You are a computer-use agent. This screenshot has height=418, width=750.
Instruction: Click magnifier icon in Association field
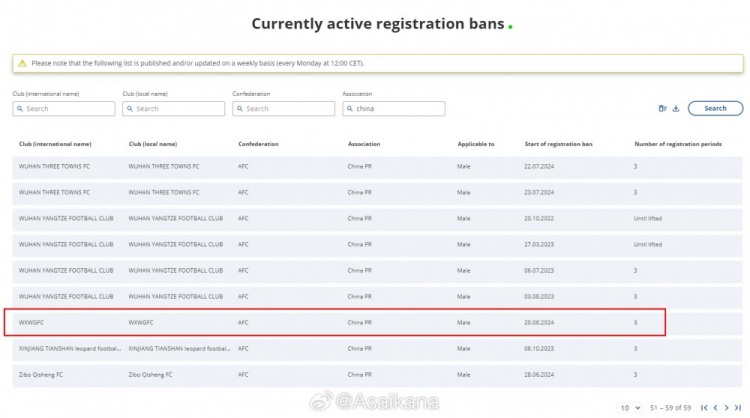pos(350,109)
